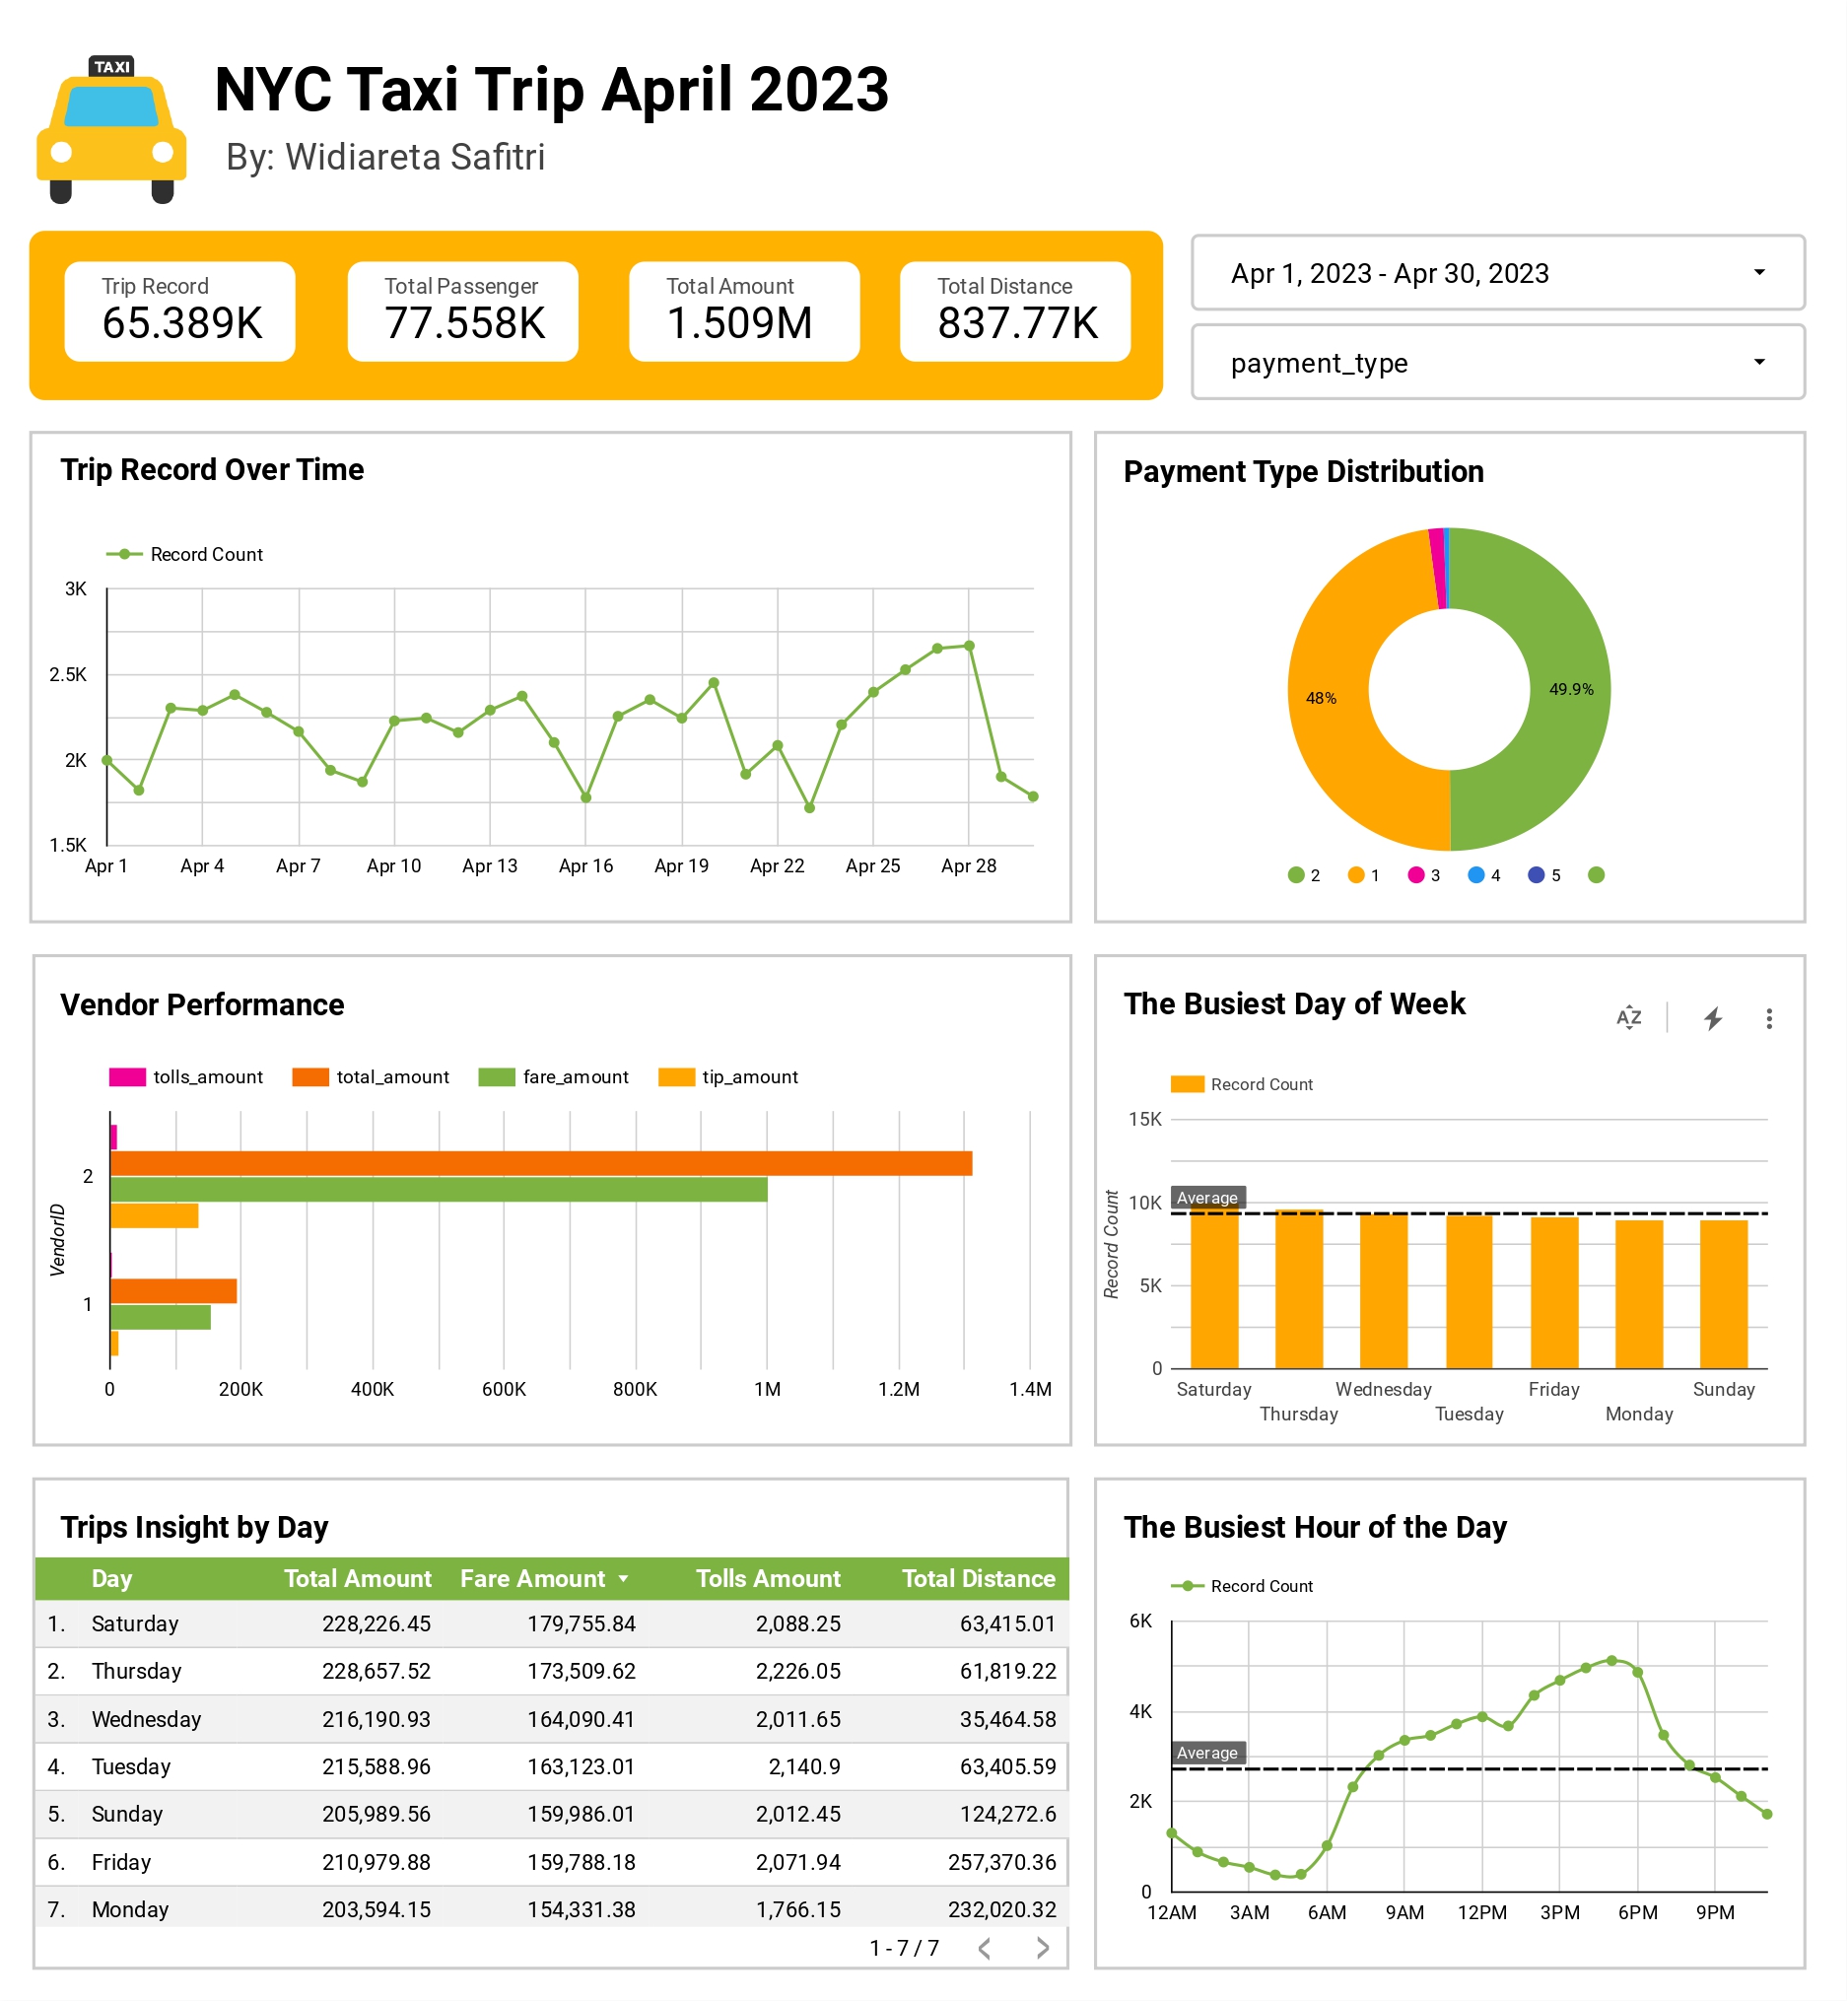Click the Total Distance 837.77K scorecard
This screenshot has height=2002, width=1848.
coord(1015,311)
